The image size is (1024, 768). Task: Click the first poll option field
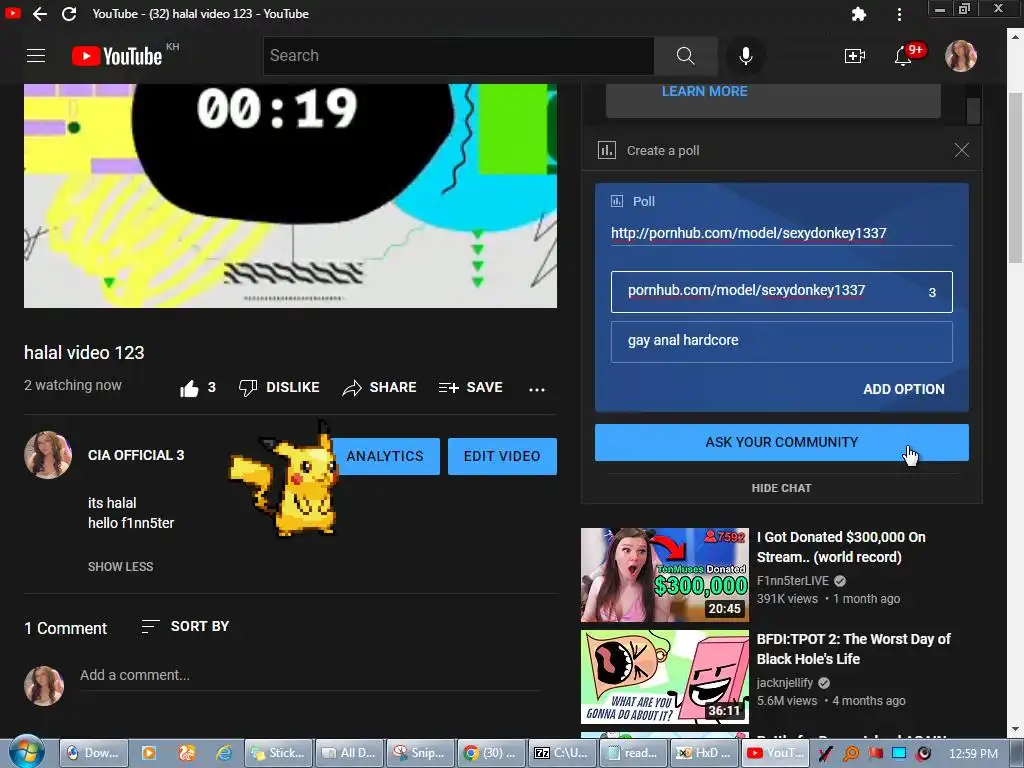[x=781, y=291]
